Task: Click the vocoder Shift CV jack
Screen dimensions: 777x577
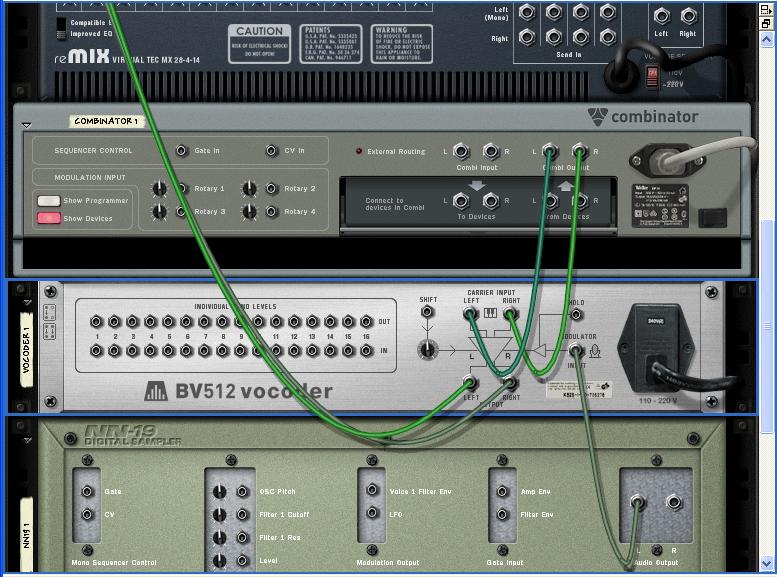Action: (427, 312)
